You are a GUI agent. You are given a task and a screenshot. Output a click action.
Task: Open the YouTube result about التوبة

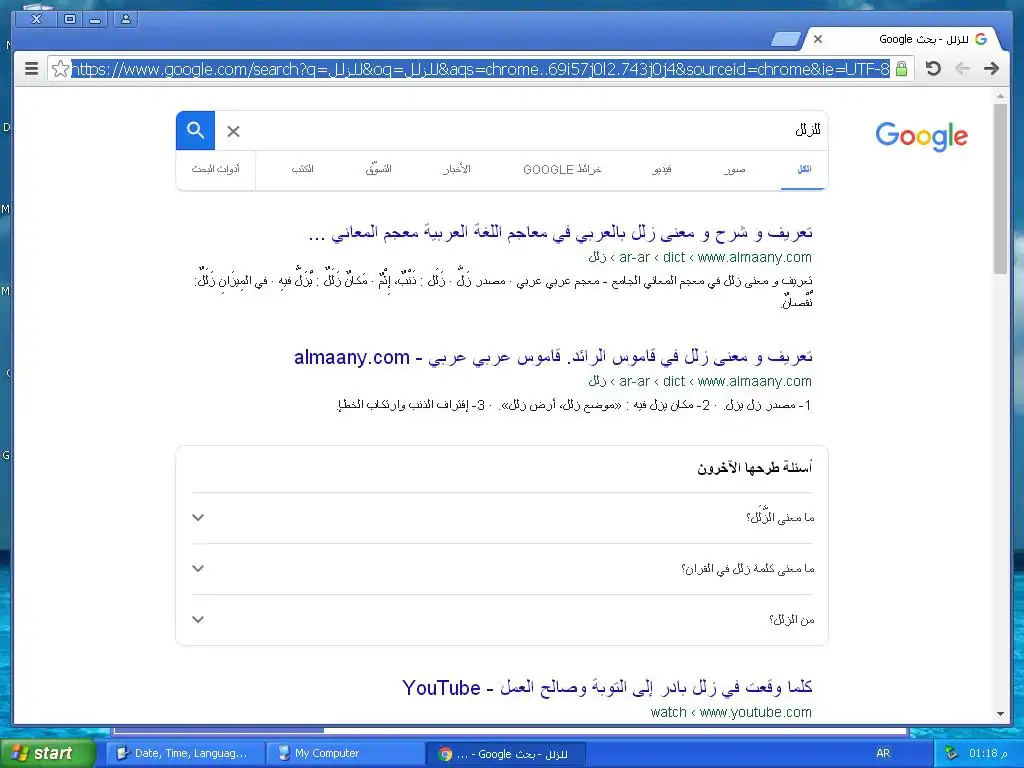607,688
